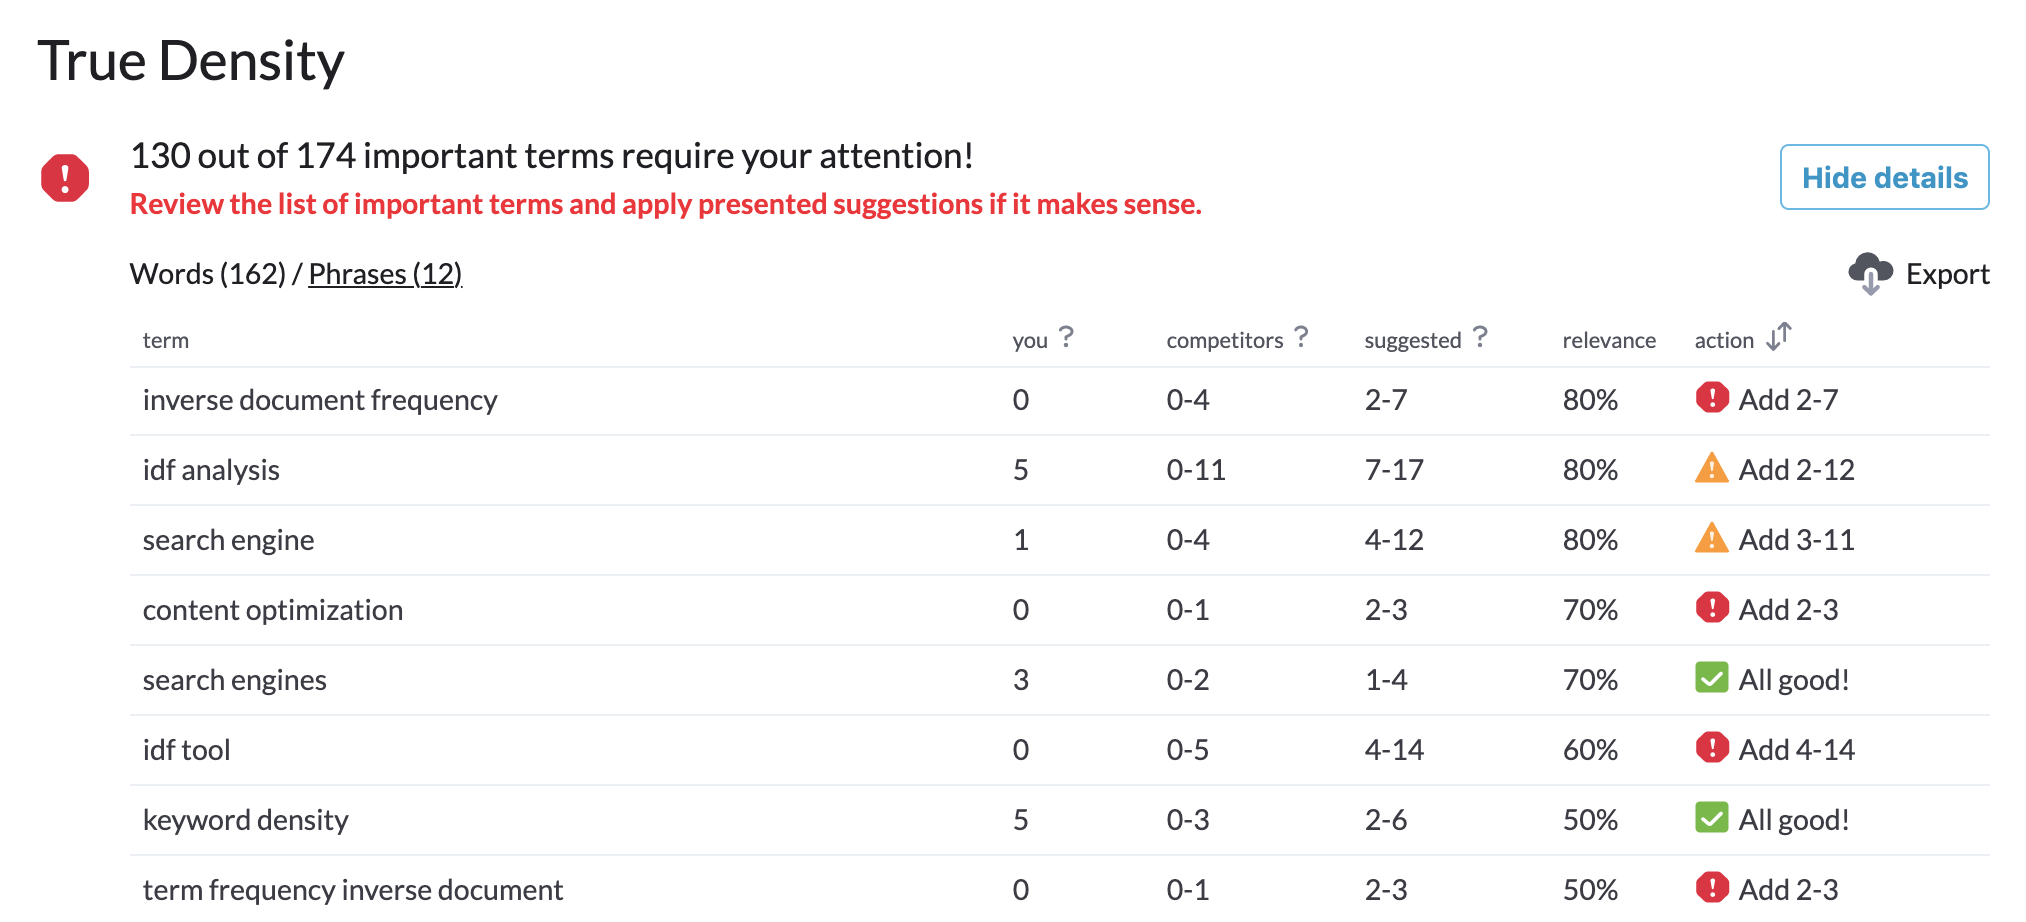Click the Export cloud download icon
The image size is (2026, 922).
pyautogui.click(x=1870, y=273)
